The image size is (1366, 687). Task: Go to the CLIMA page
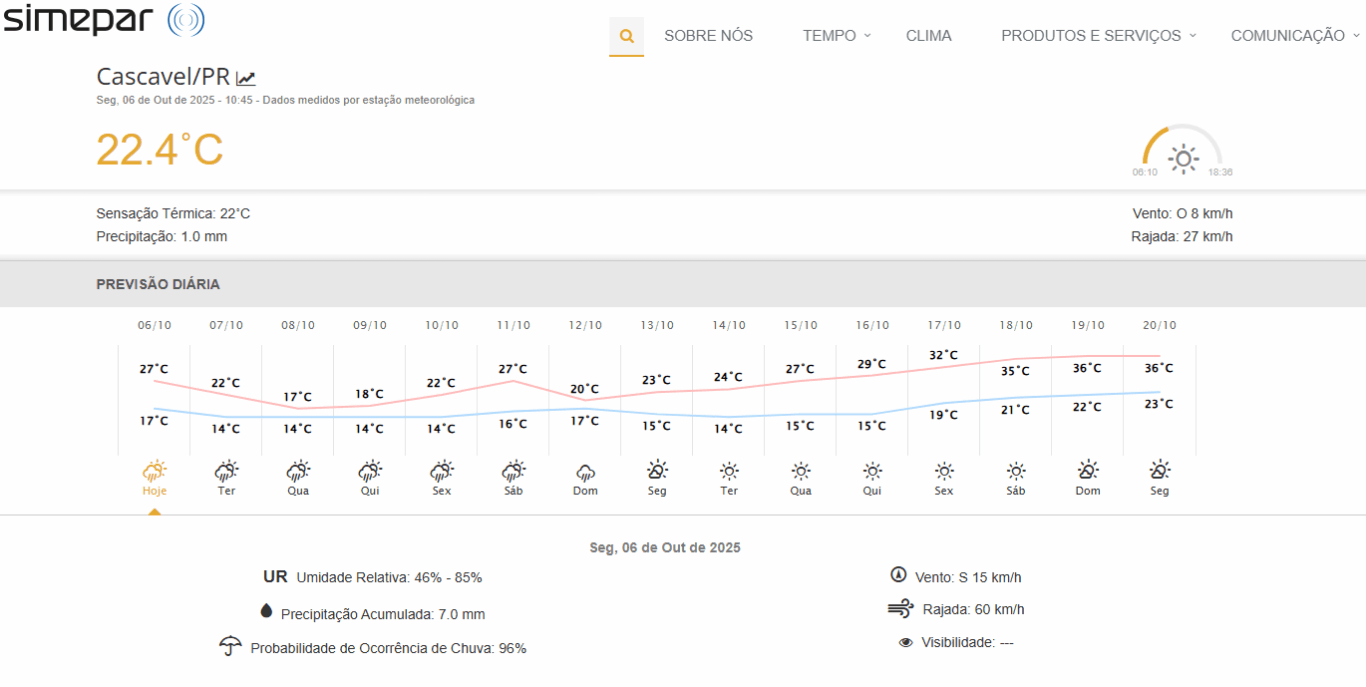(928, 36)
